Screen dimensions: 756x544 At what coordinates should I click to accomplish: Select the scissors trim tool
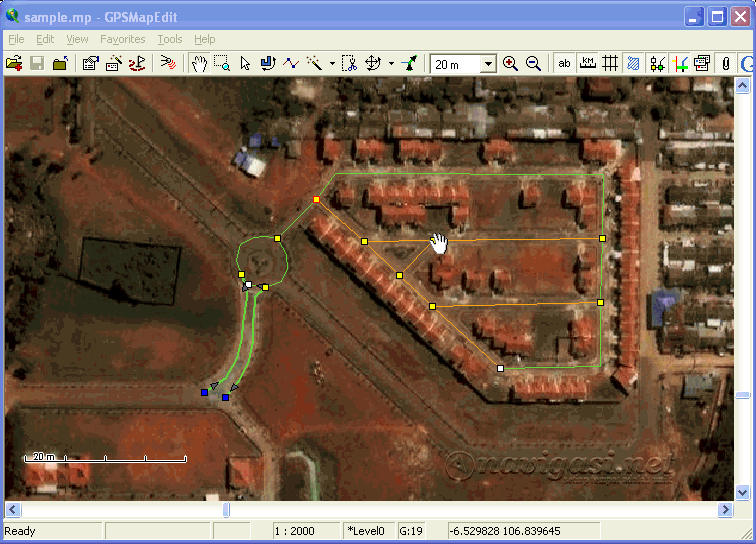pos(348,63)
